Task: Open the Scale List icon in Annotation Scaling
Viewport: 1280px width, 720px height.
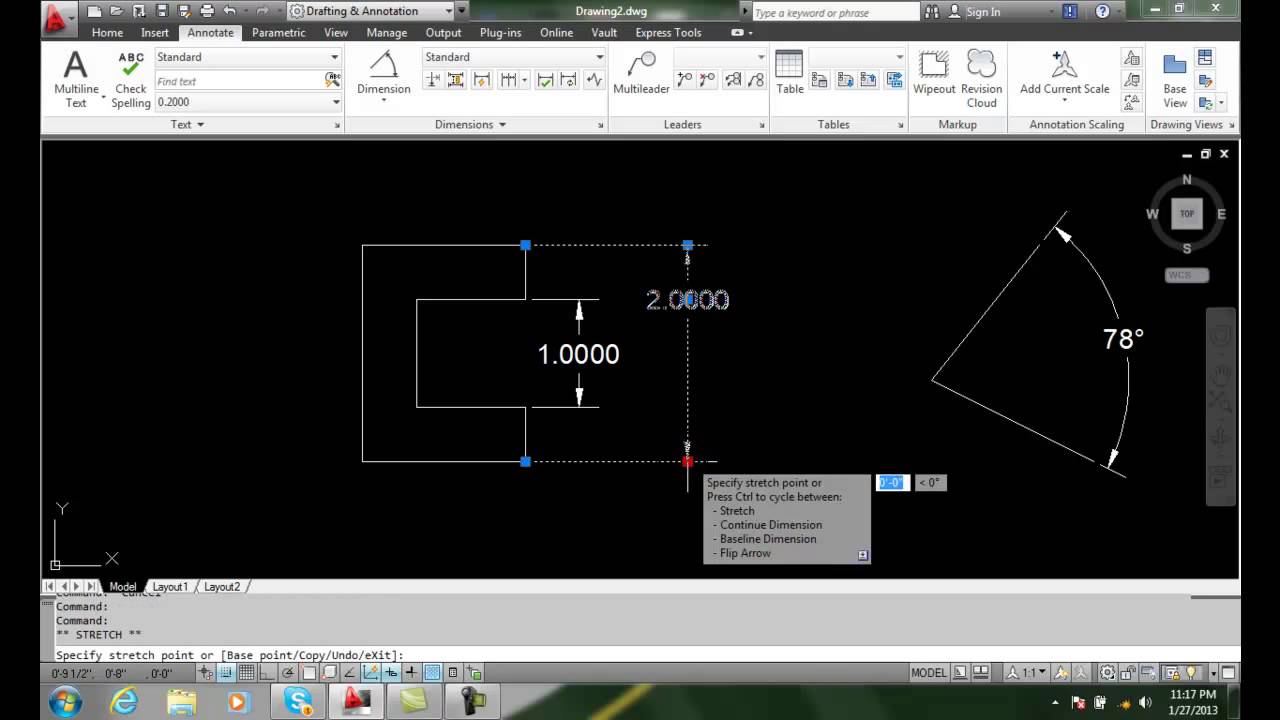Action: point(1132,58)
